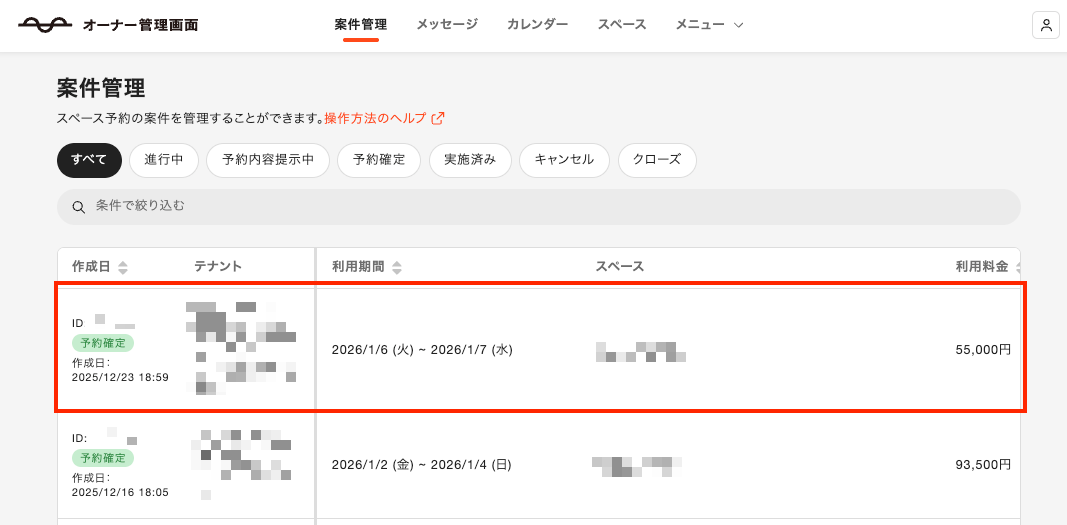Open the 操作方法のヘルプ link
Viewport: 1067px width, 525px height.
click(376, 118)
